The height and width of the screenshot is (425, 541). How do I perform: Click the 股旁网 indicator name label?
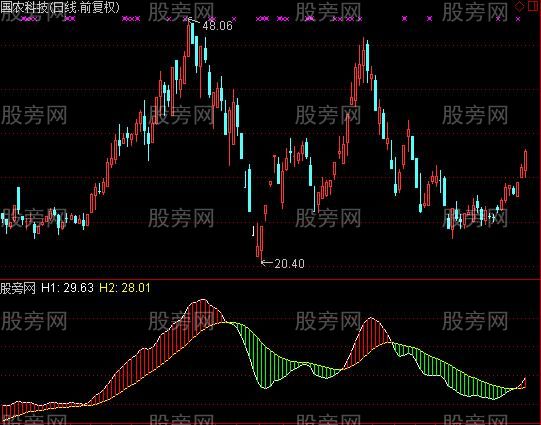point(18,288)
